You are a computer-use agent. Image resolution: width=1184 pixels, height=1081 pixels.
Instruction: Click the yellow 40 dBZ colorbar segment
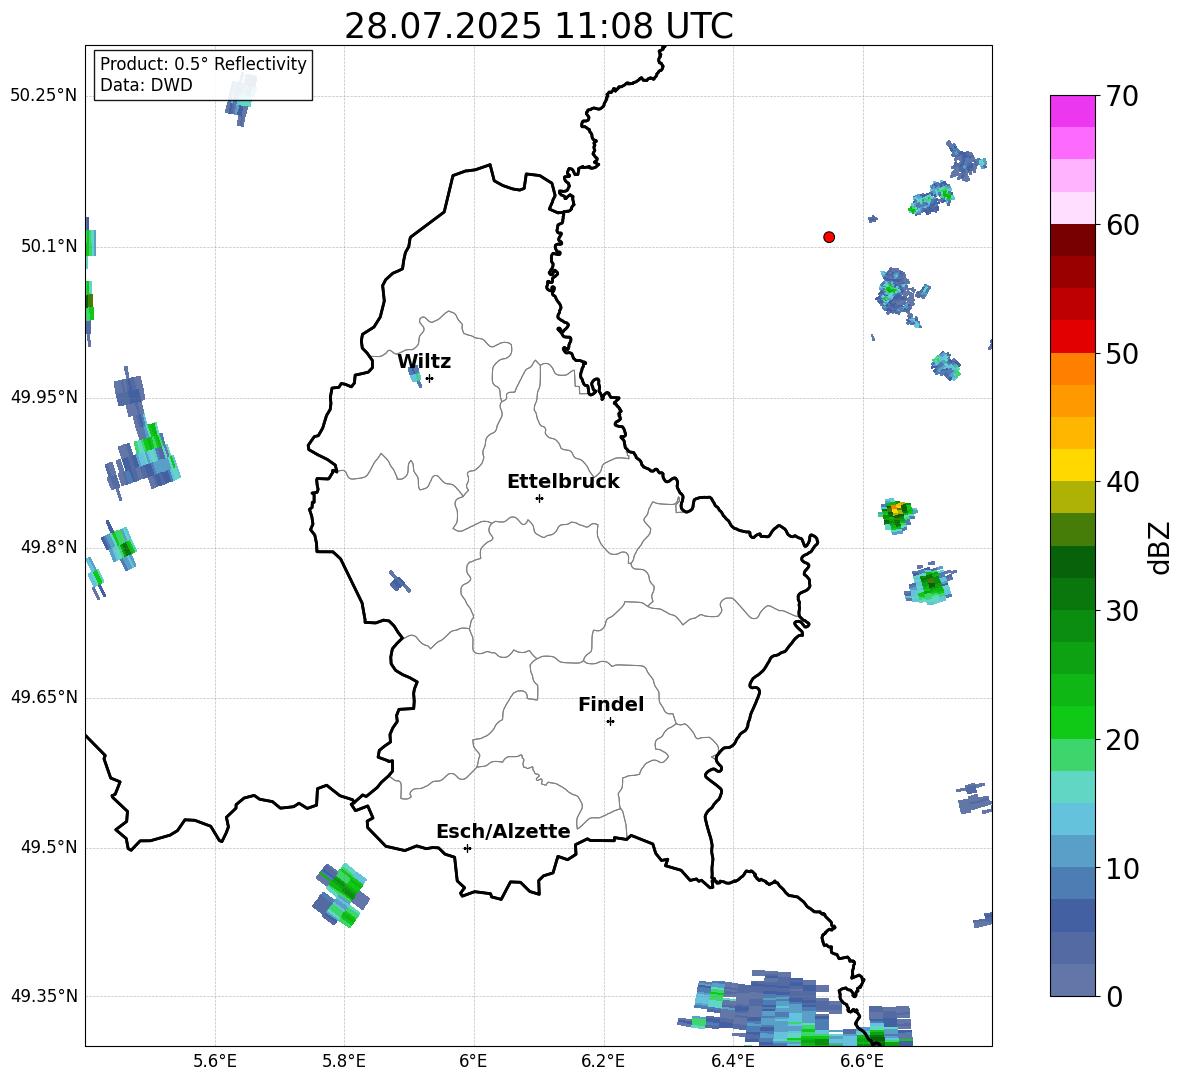point(1072,465)
